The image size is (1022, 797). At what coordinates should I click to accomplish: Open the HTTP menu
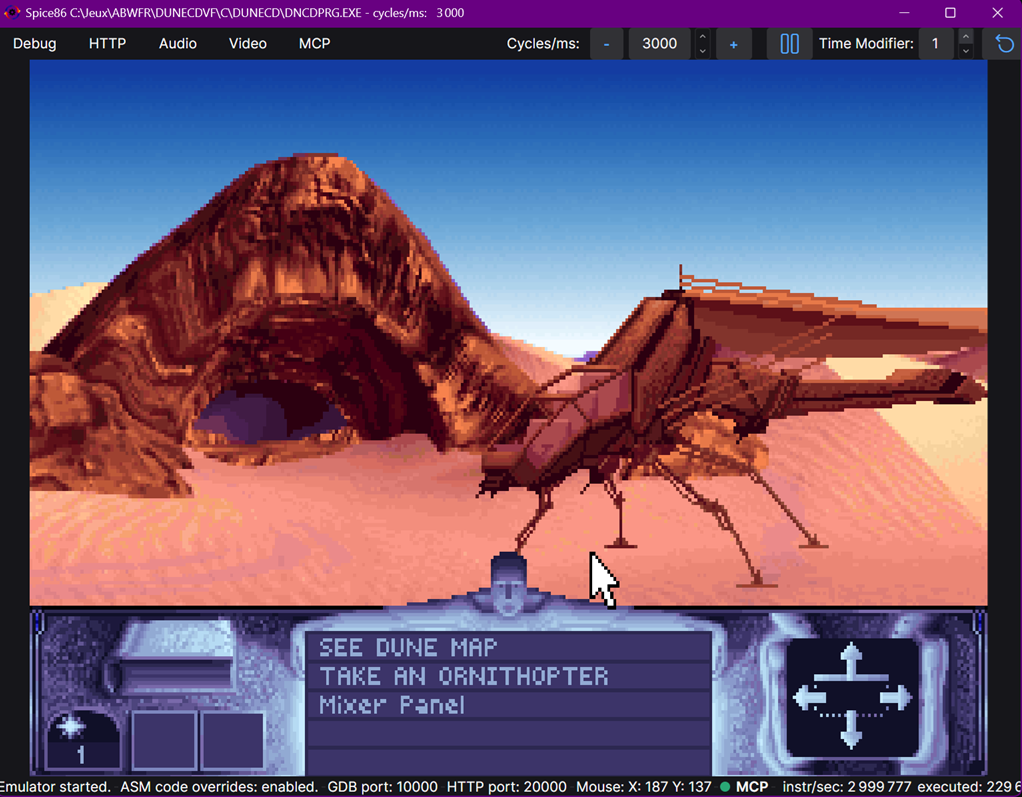coord(108,44)
